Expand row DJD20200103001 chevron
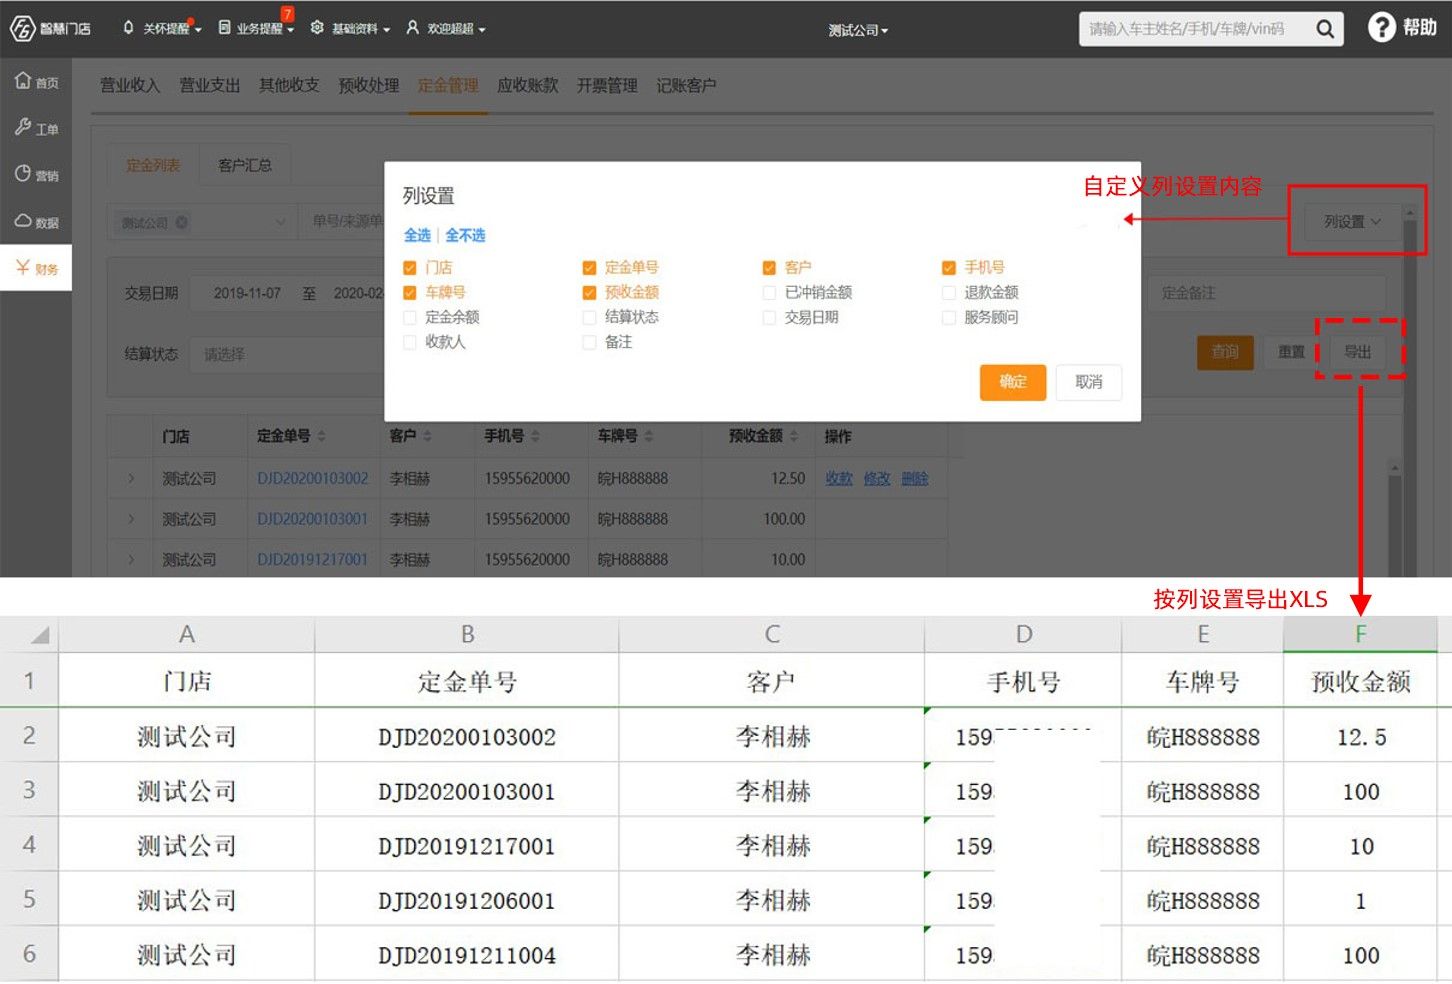The height and width of the screenshot is (984, 1452). tap(131, 519)
